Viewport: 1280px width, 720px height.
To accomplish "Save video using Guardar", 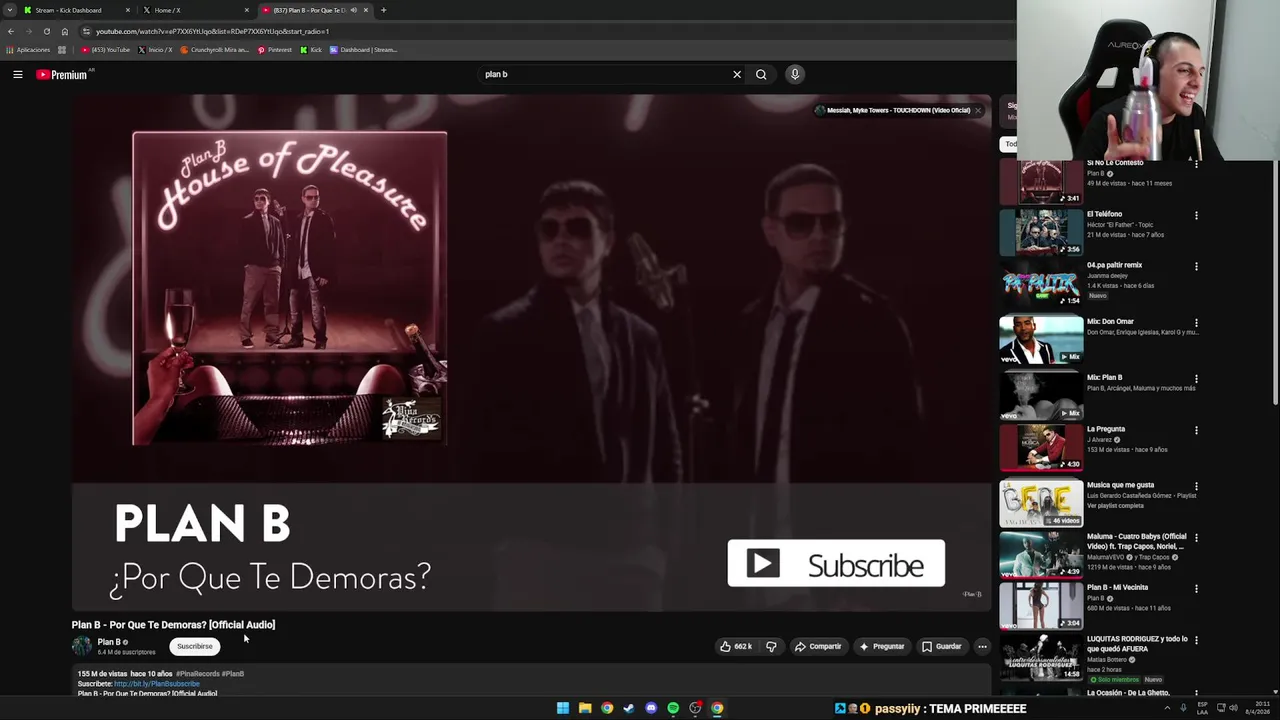I will click(x=942, y=646).
